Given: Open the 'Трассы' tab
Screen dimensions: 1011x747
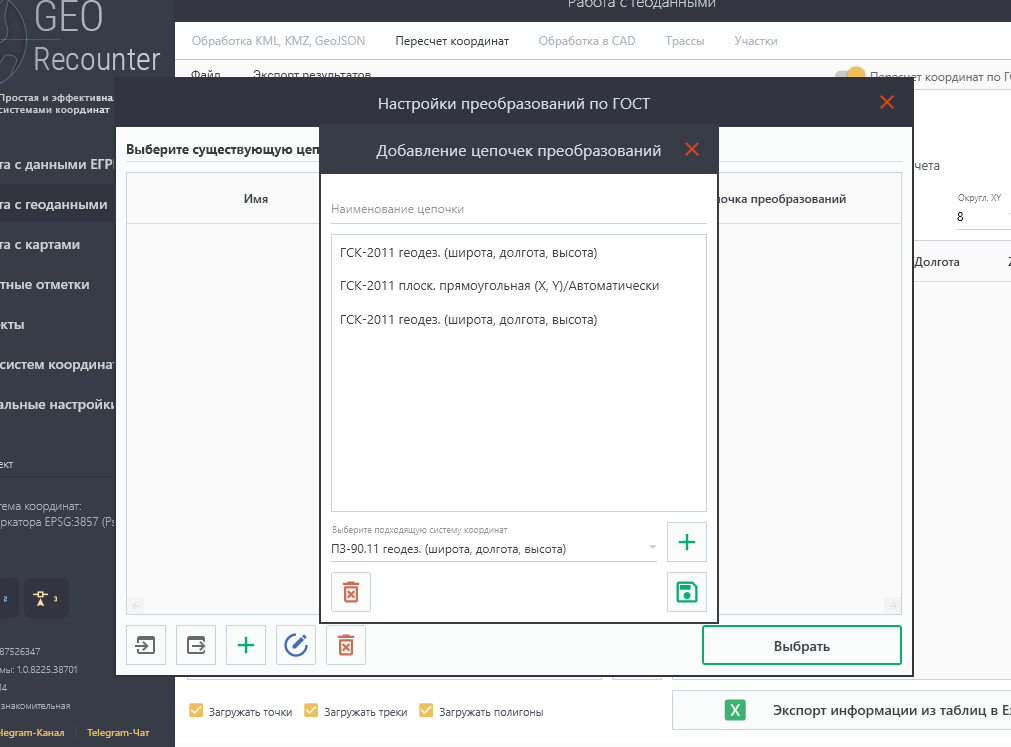Looking at the screenshot, I should click(684, 41).
